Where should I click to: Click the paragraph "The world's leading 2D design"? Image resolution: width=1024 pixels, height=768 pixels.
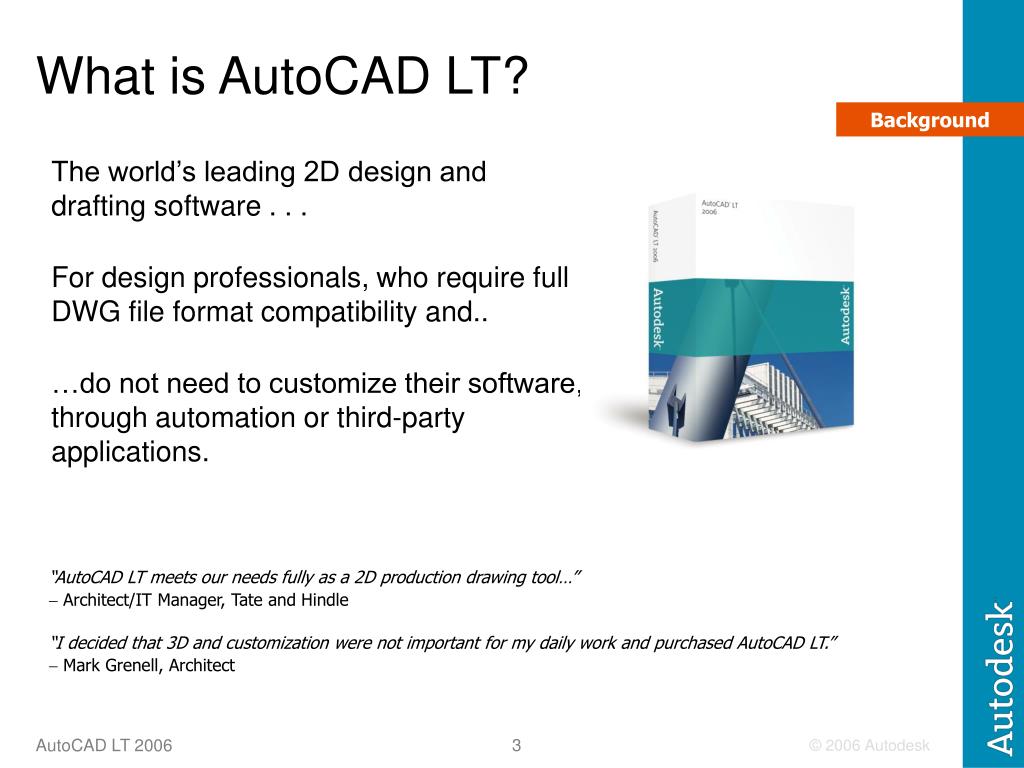coord(268,189)
